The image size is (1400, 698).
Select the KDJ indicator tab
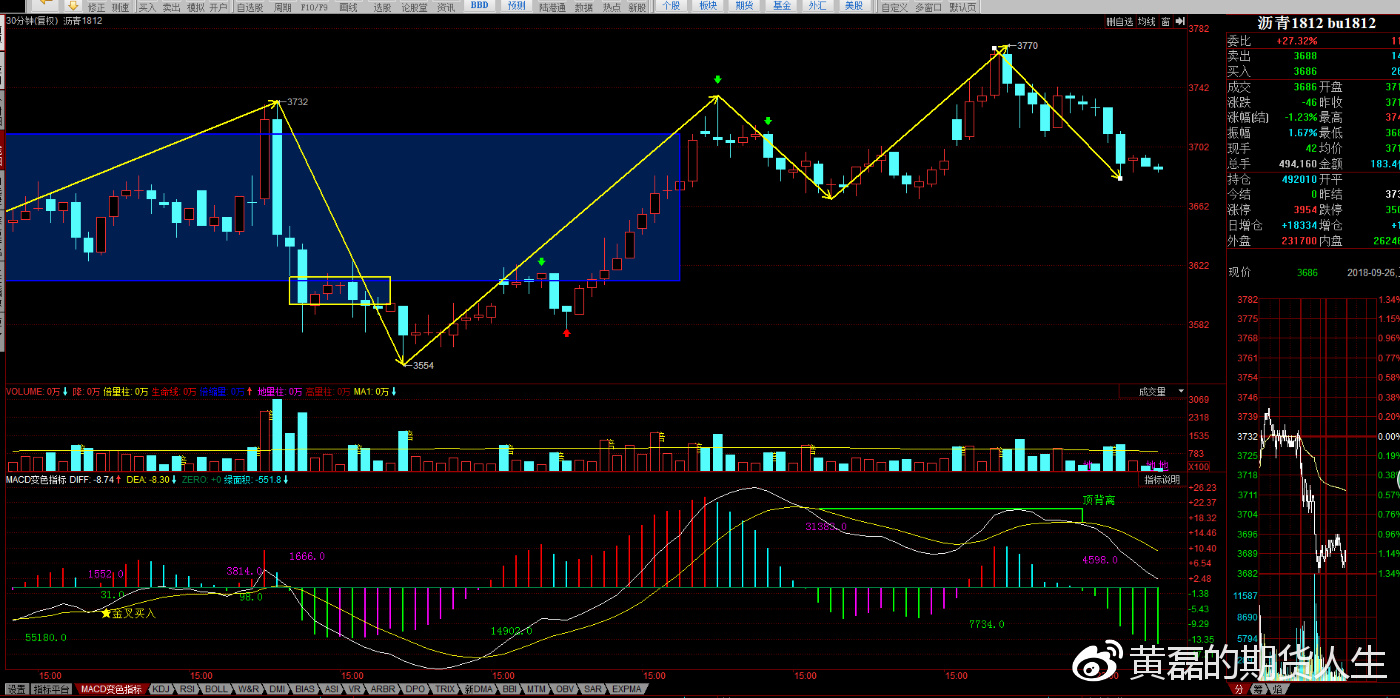[x=160, y=689]
